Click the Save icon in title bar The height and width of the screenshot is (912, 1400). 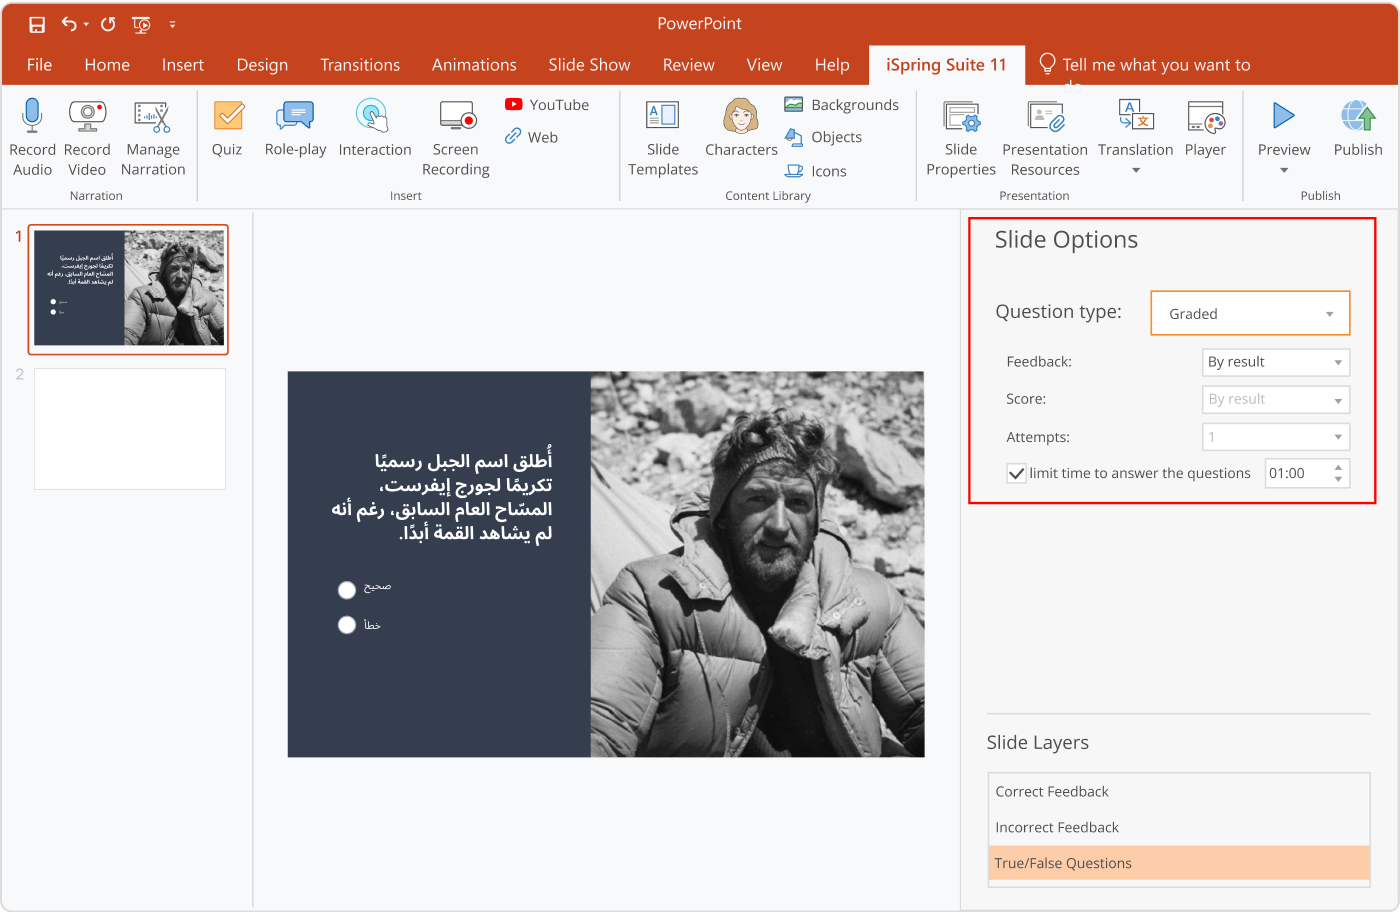[37, 24]
